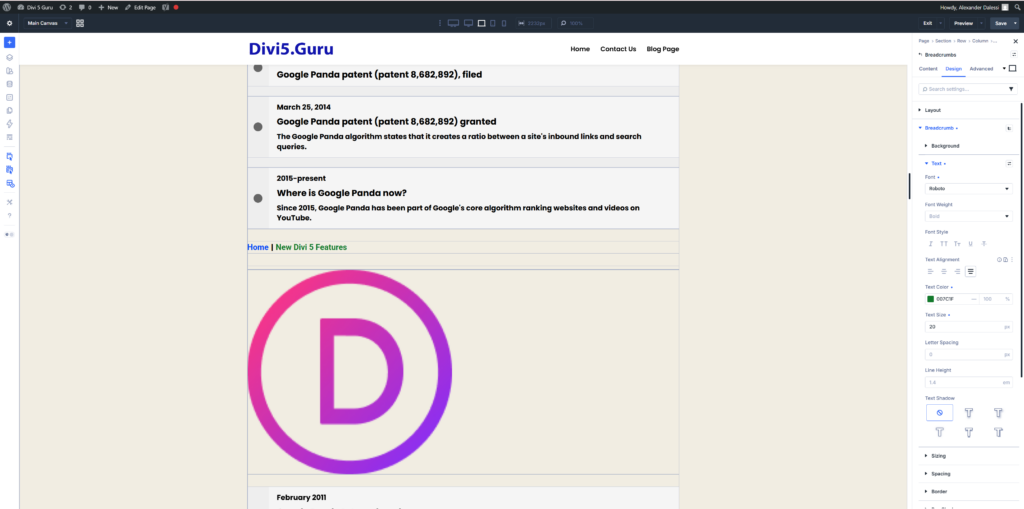Open the Layers panel icon in sidebar

pos(9,57)
